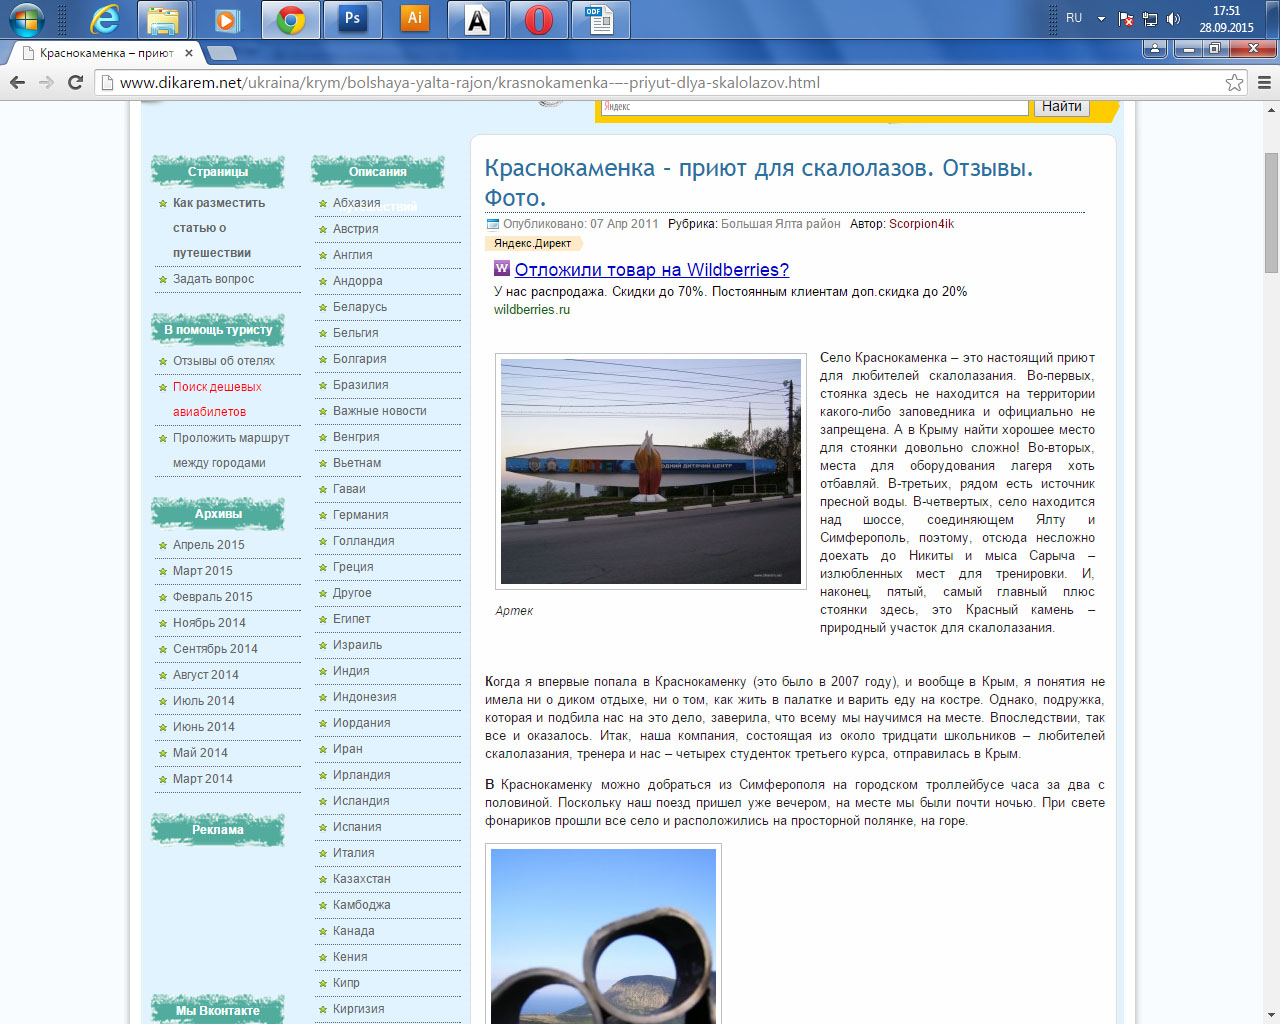Screen dimensions: 1280x1024
Task: Open Отзывы об отелях link
Action: [x=223, y=361]
